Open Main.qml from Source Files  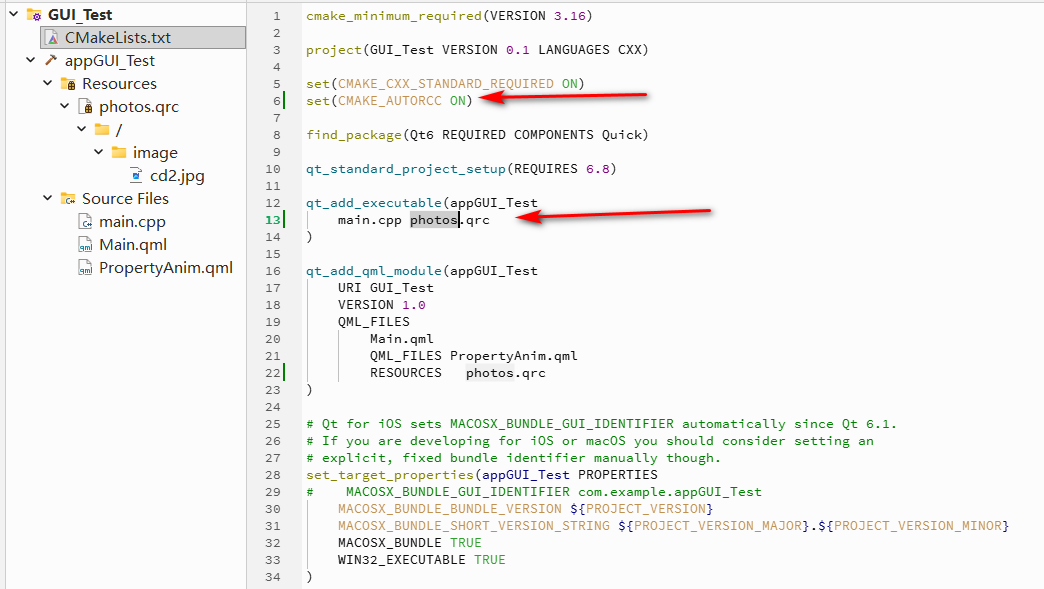coord(133,245)
